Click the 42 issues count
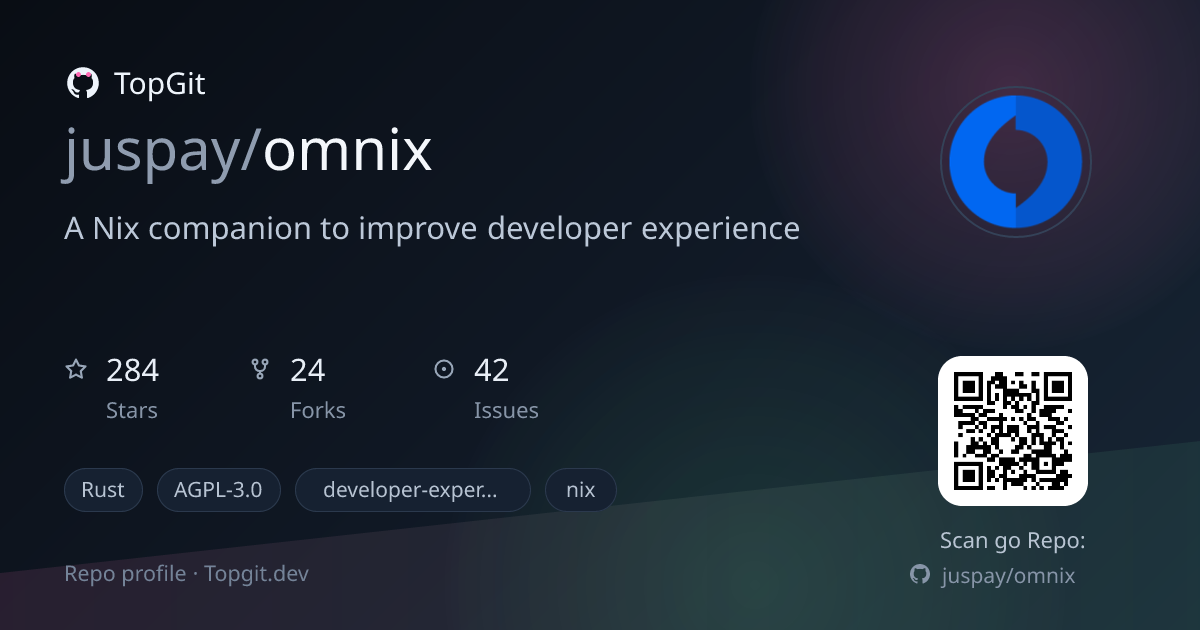The height and width of the screenshot is (630, 1200). tap(492, 371)
